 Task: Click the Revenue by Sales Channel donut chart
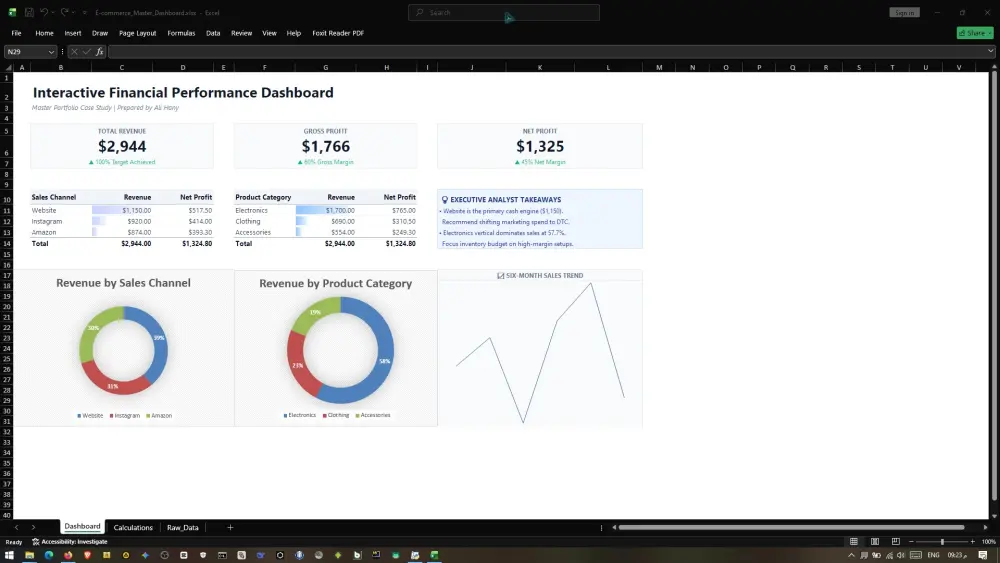pyautogui.click(x=124, y=351)
